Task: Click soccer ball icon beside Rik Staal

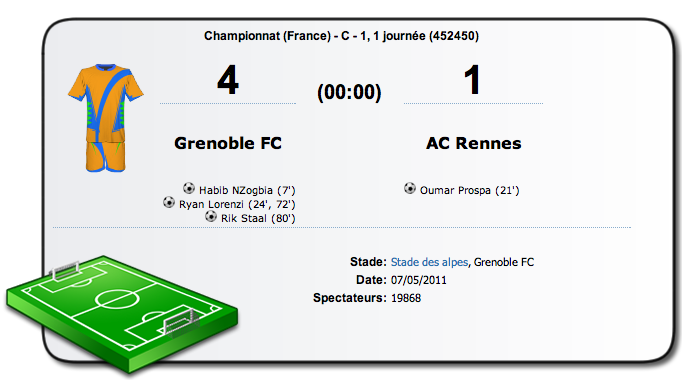Action: coord(211,216)
